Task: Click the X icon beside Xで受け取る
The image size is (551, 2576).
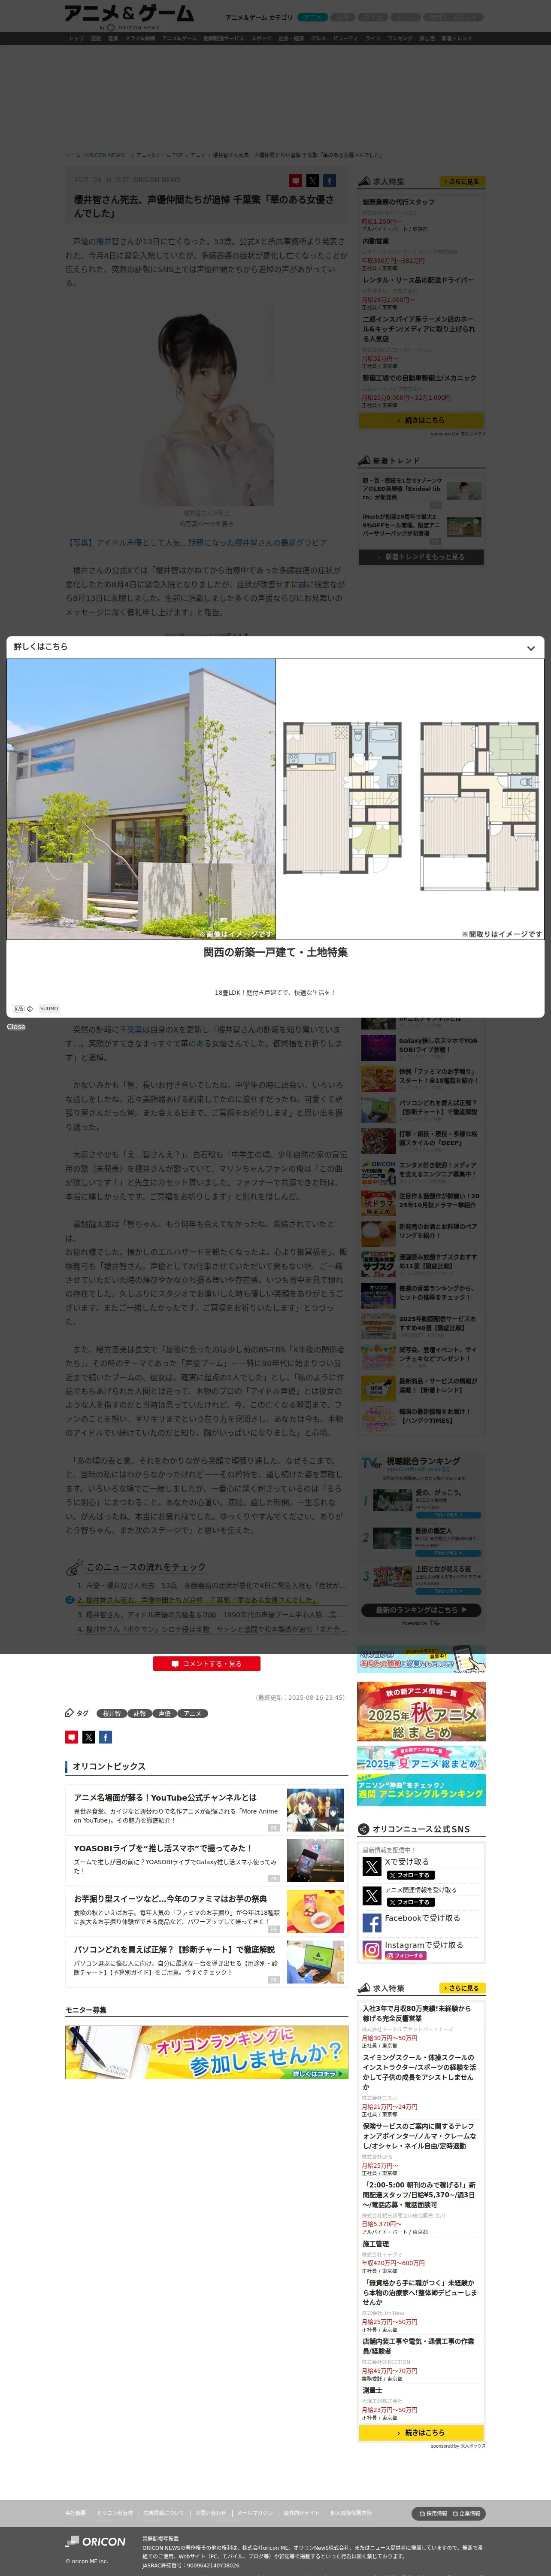Action: coord(372,1867)
